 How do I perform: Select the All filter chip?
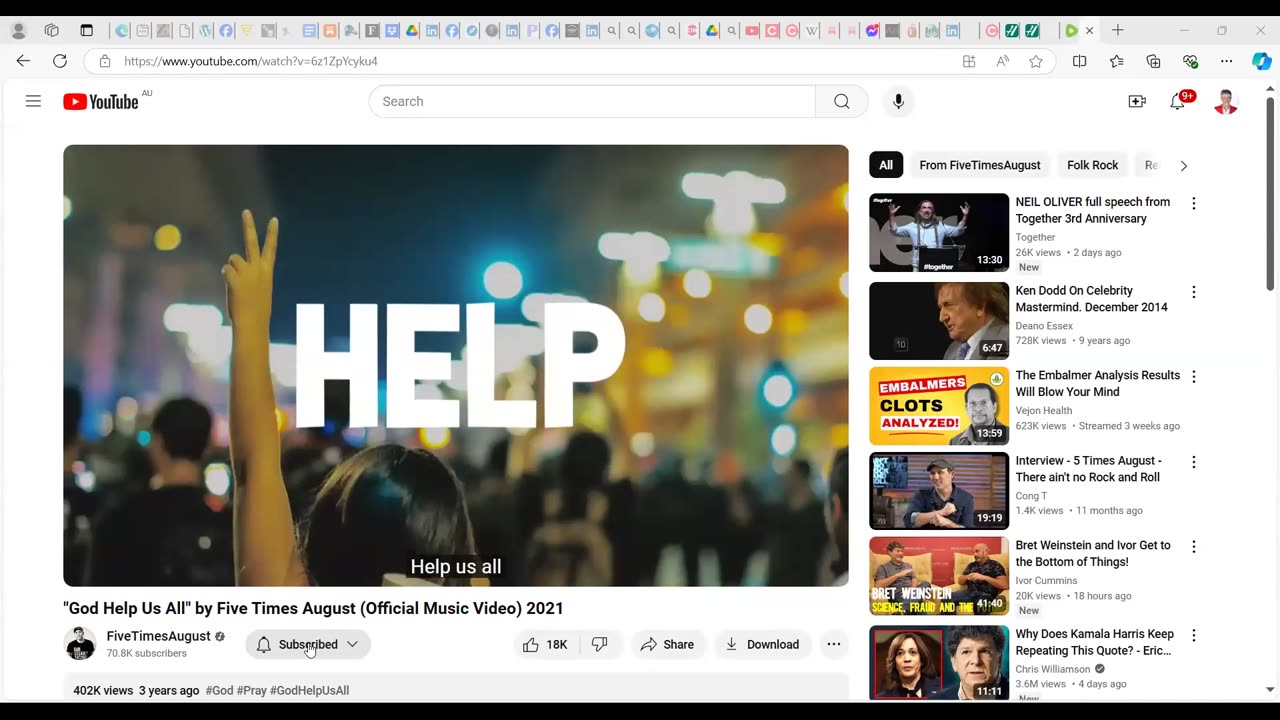[x=886, y=165]
